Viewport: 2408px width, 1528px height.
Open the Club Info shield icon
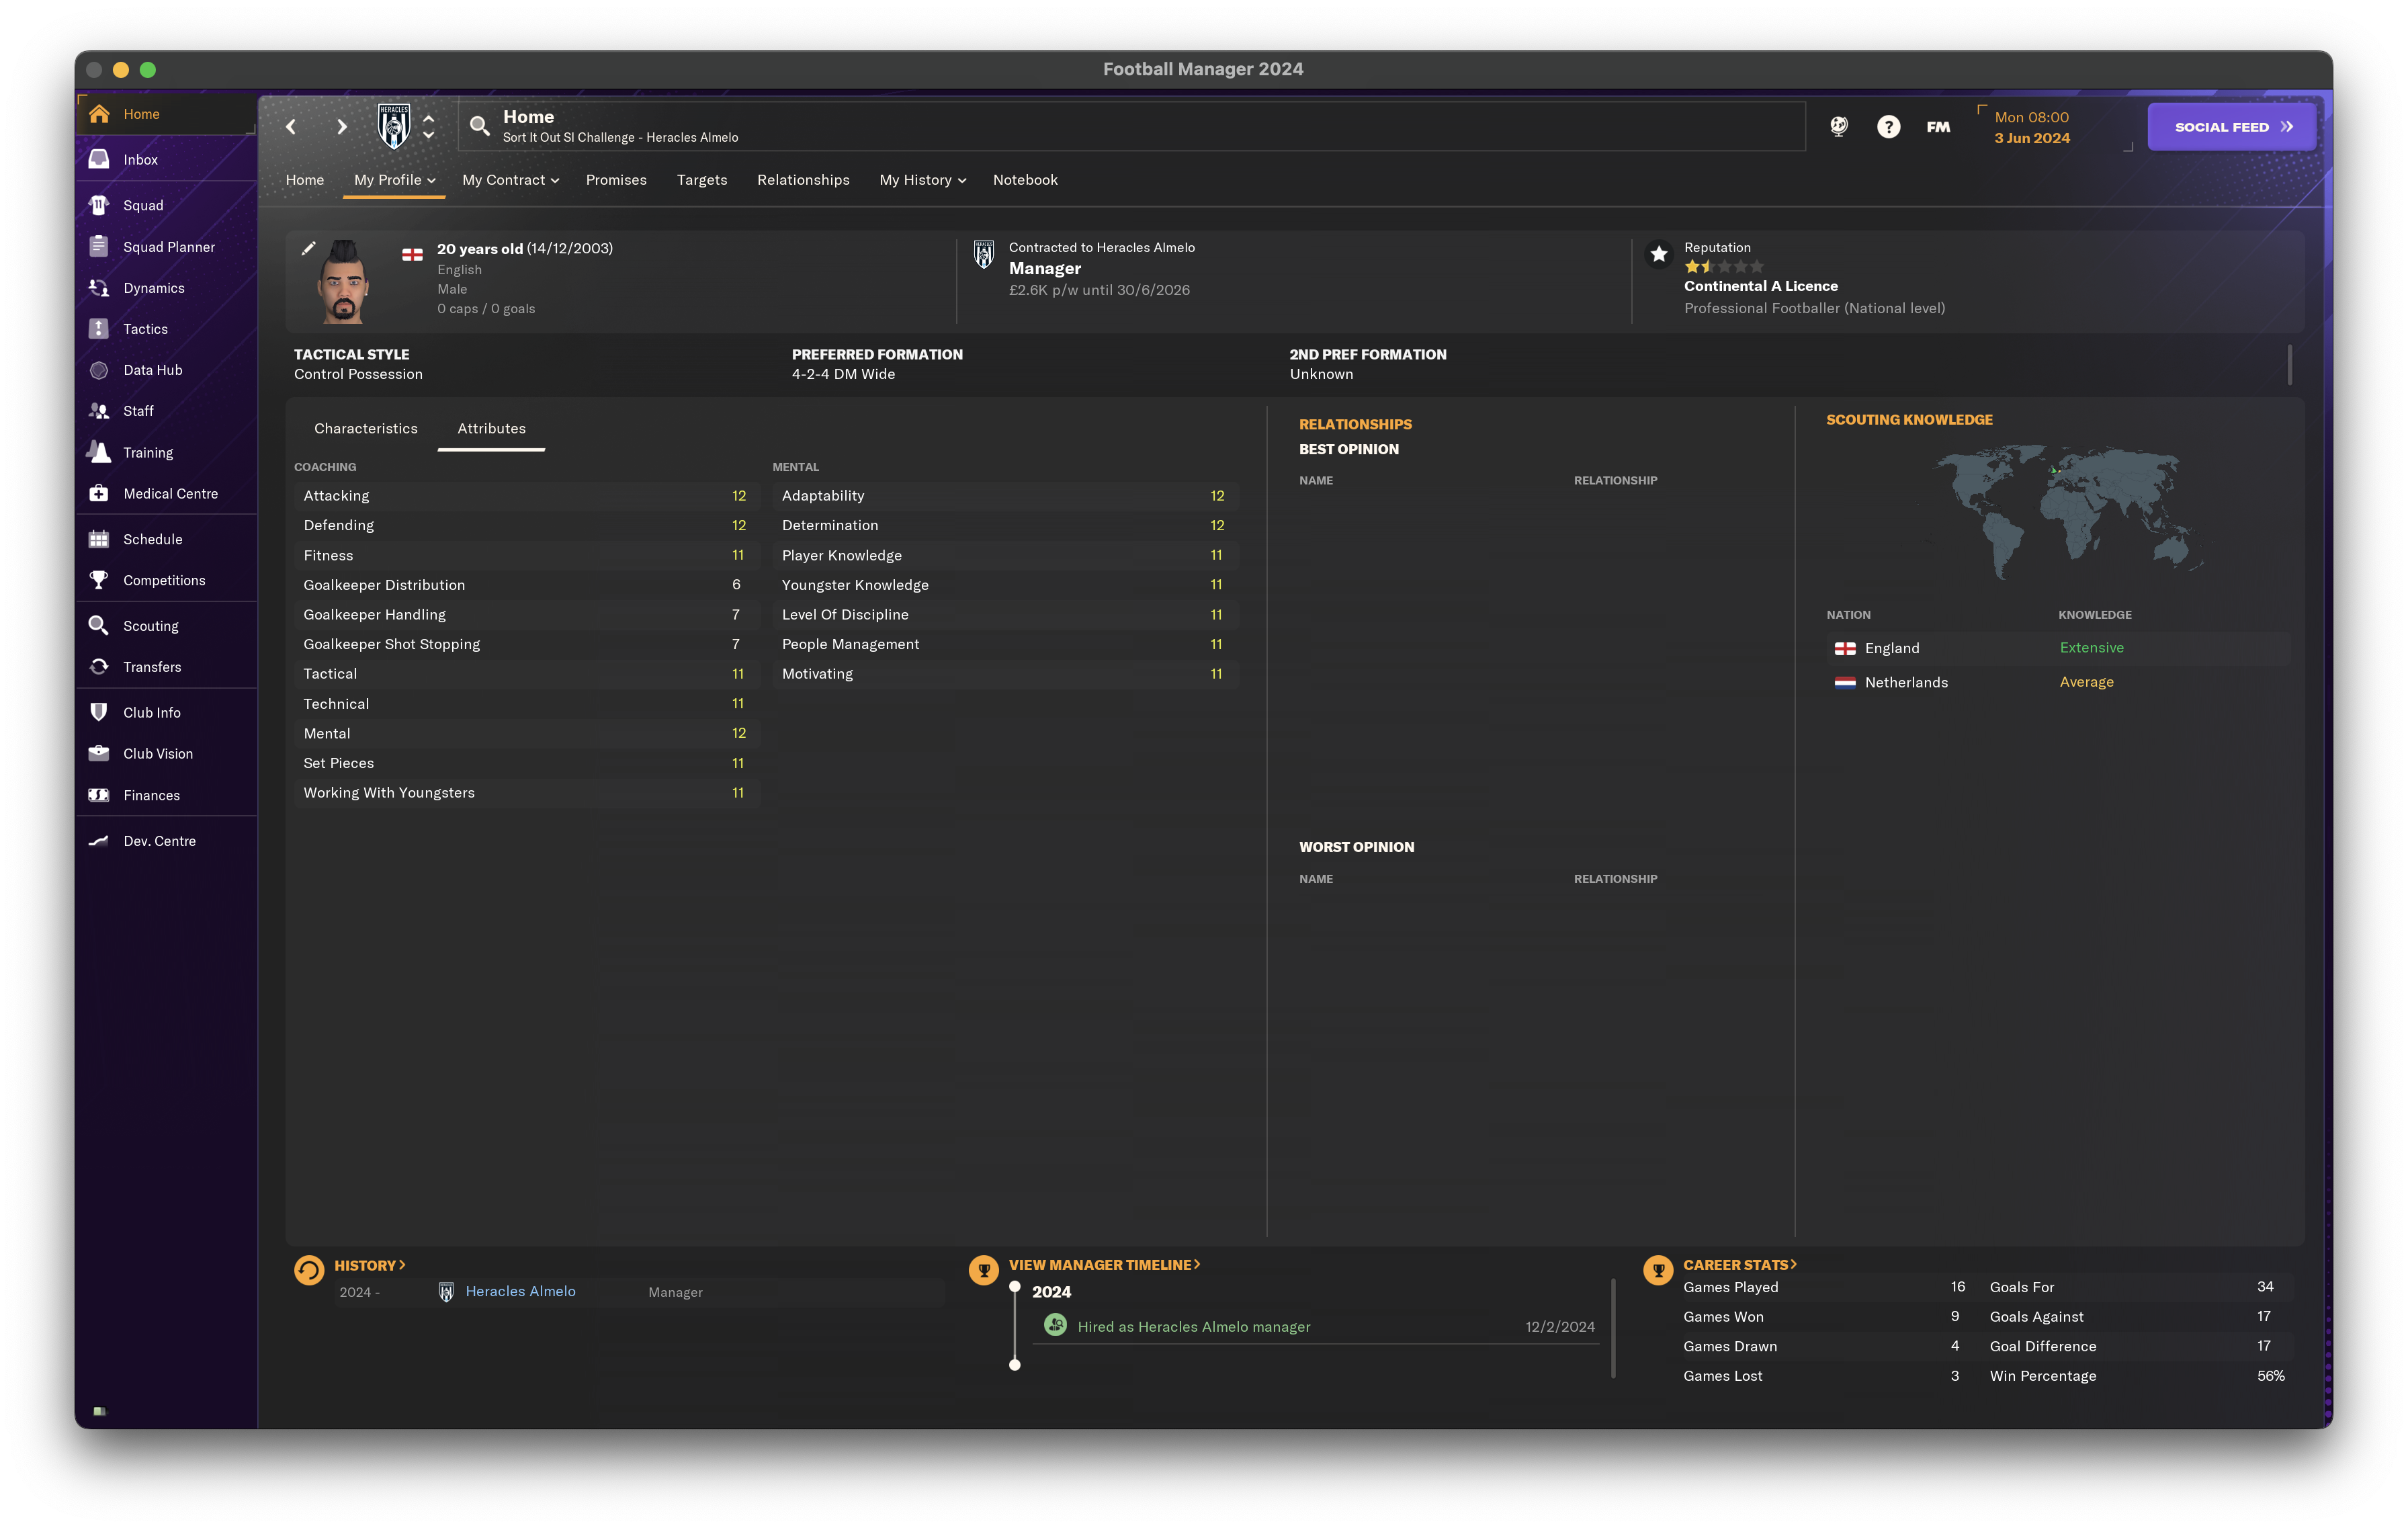pos(99,712)
